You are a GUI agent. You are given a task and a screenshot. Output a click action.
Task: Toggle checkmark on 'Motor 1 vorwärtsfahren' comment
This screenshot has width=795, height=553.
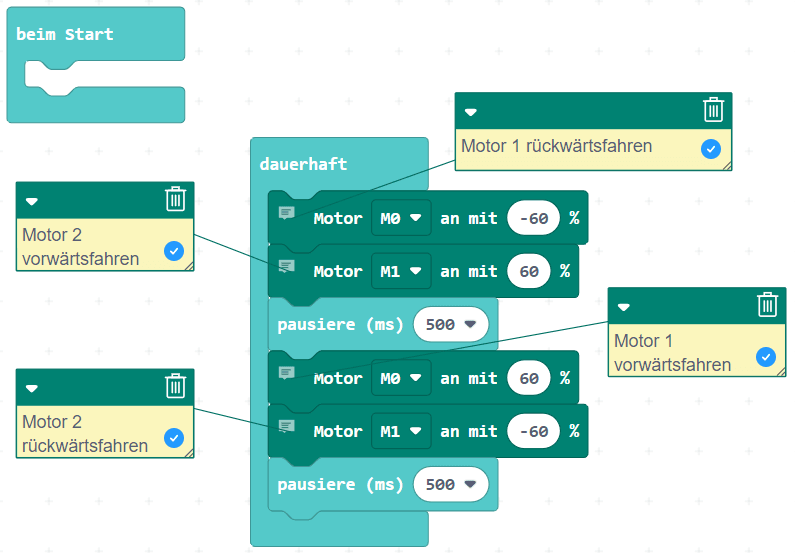(765, 356)
